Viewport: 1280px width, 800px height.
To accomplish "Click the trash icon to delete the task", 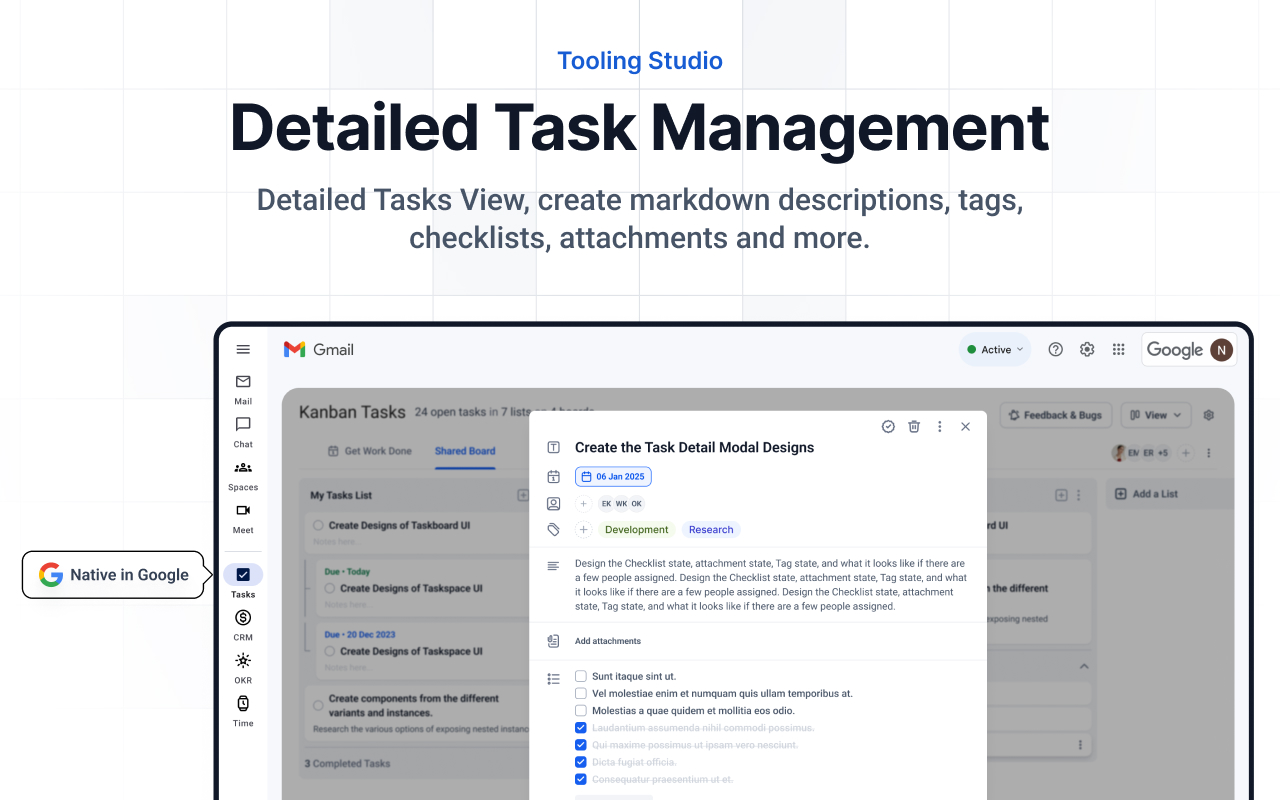I will click(x=913, y=426).
